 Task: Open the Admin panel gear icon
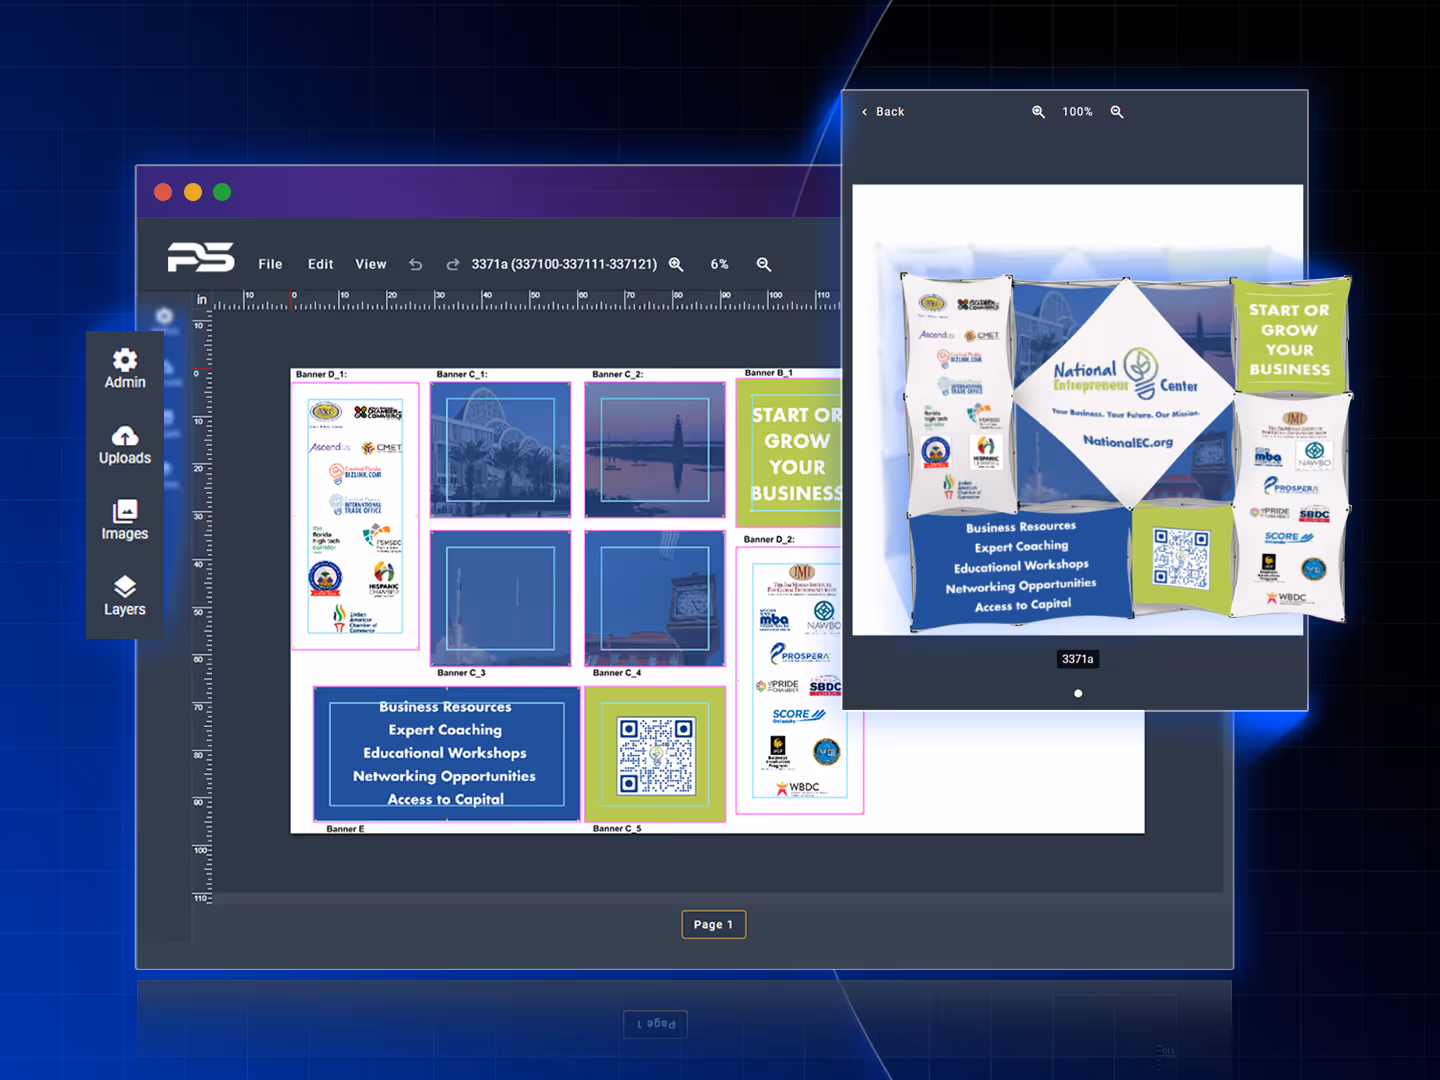[125, 360]
